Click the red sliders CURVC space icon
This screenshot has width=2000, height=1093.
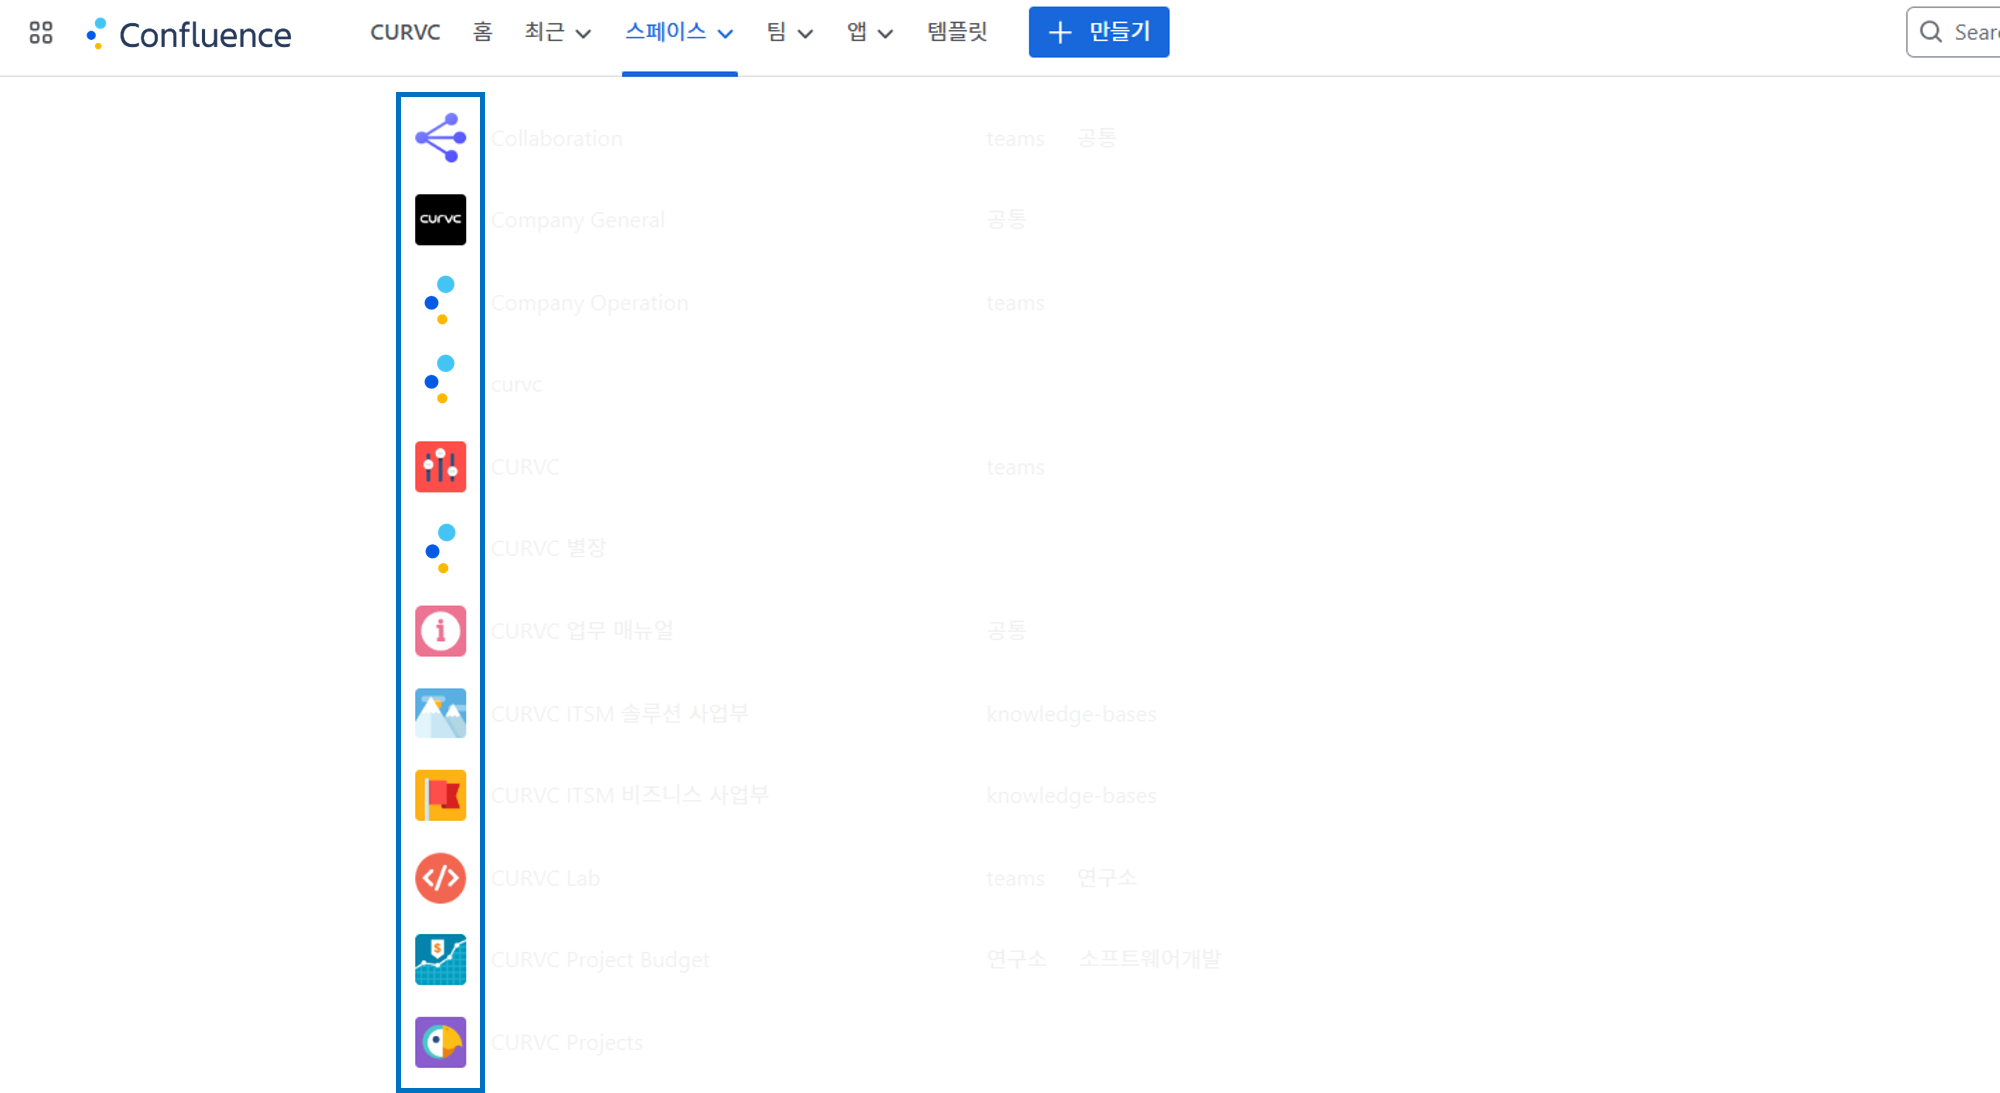(x=440, y=467)
